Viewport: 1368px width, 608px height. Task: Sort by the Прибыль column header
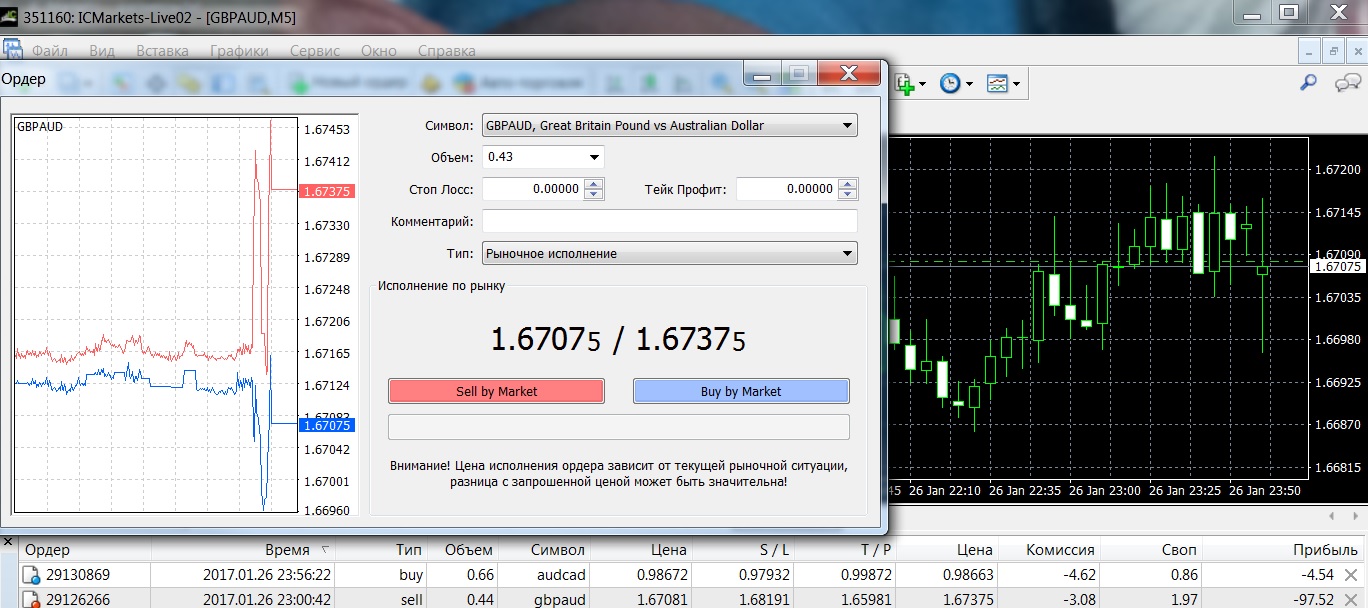[x=1282, y=550]
